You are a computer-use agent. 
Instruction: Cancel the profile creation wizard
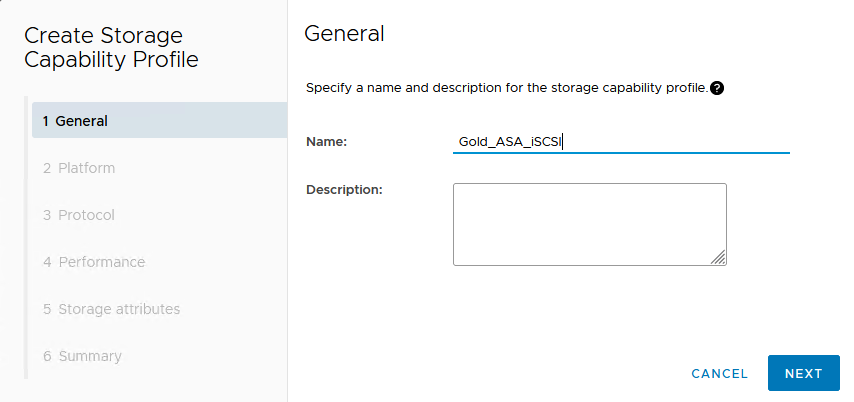pyautogui.click(x=719, y=374)
